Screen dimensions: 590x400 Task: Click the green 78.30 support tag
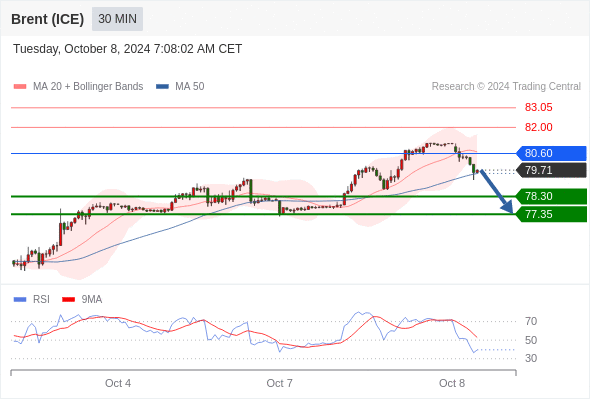pos(551,196)
